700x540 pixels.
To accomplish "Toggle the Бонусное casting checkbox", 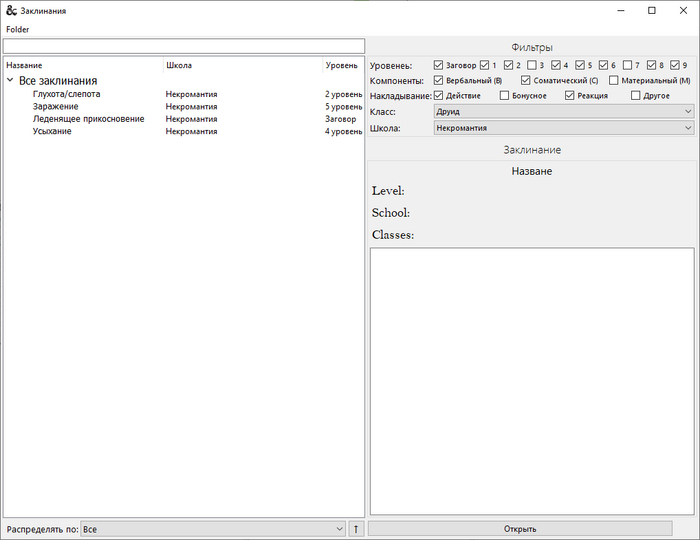I will (505, 96).
